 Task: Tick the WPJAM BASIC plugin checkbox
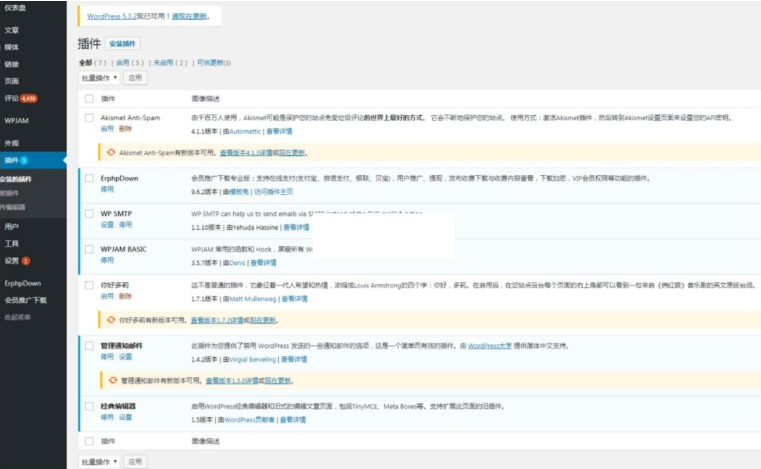(x=89, y=249)
